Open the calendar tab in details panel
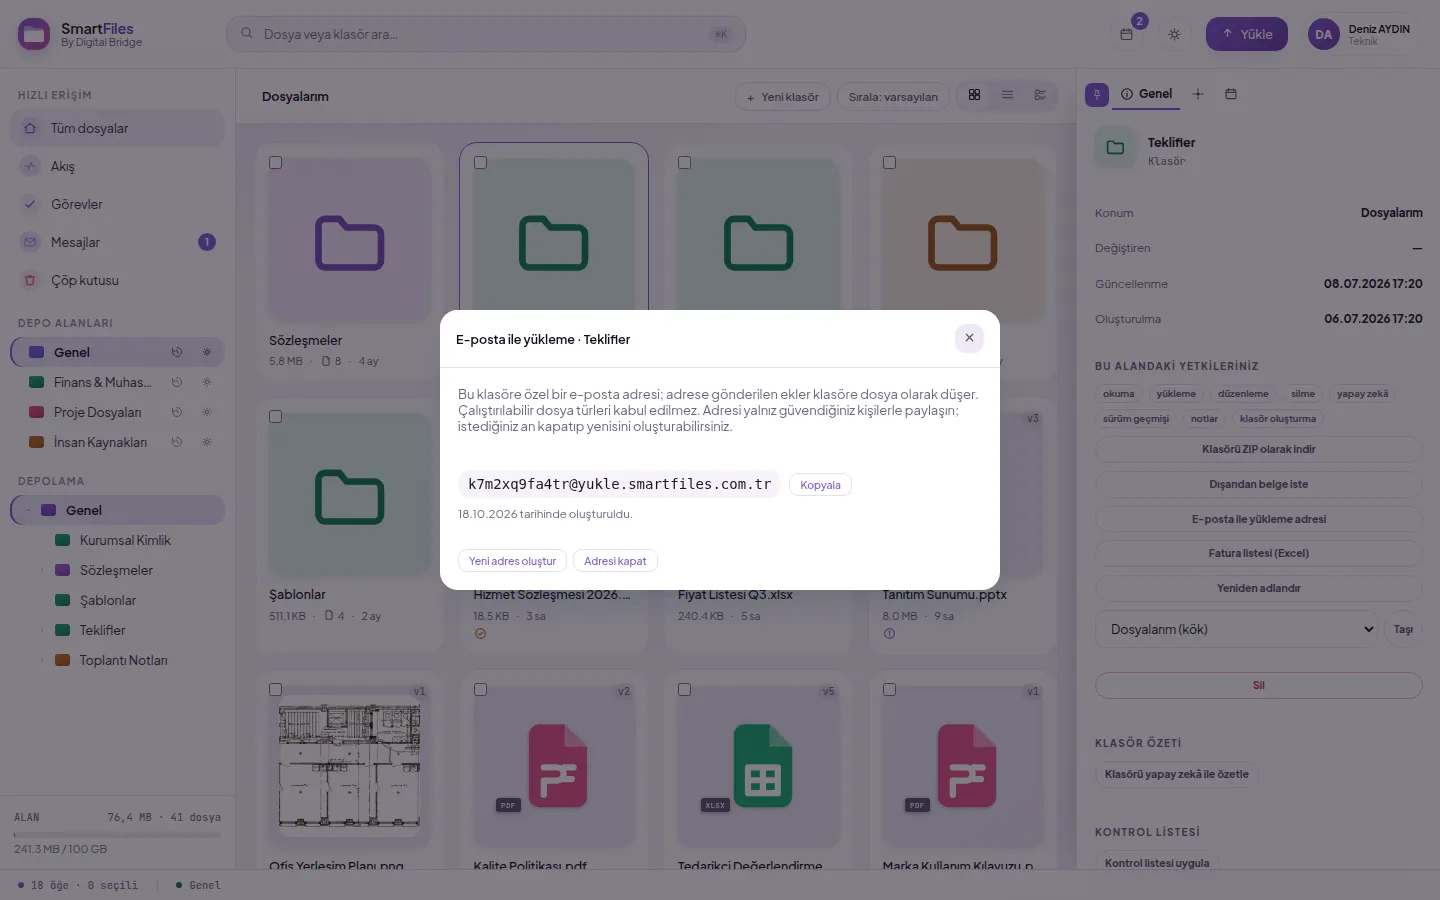This screenshot has width=1440, height=900. [1231, 94]
